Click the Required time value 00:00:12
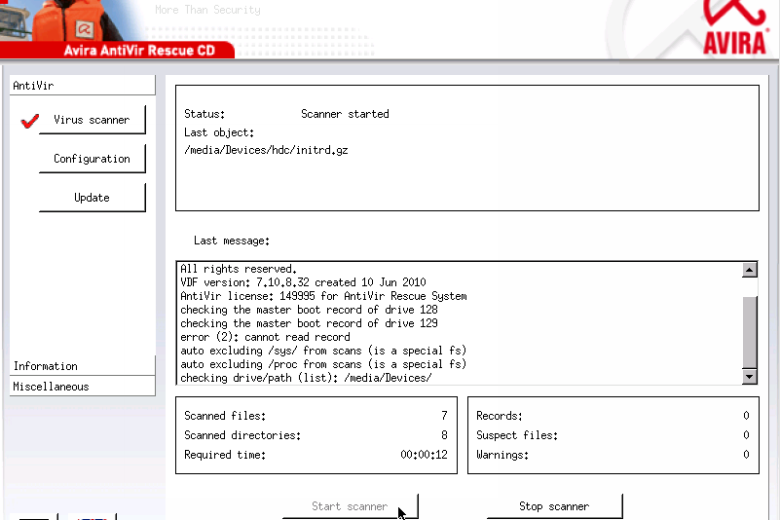The height and width of the screenshot is (520, 780). (424, 455)
